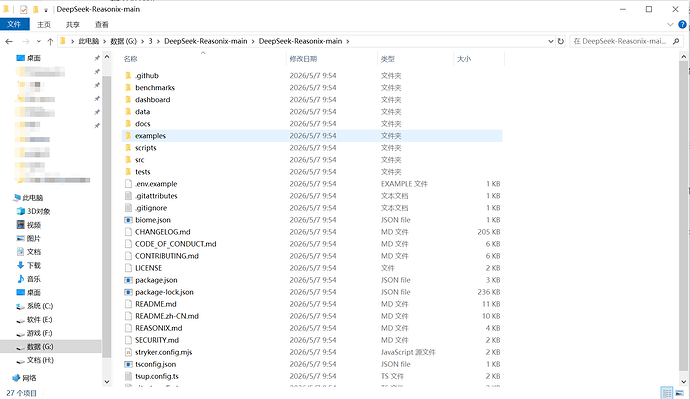Select 此电脑 in navigation pane
This screenshot has width=690, height=399.
tap(28, 198)
